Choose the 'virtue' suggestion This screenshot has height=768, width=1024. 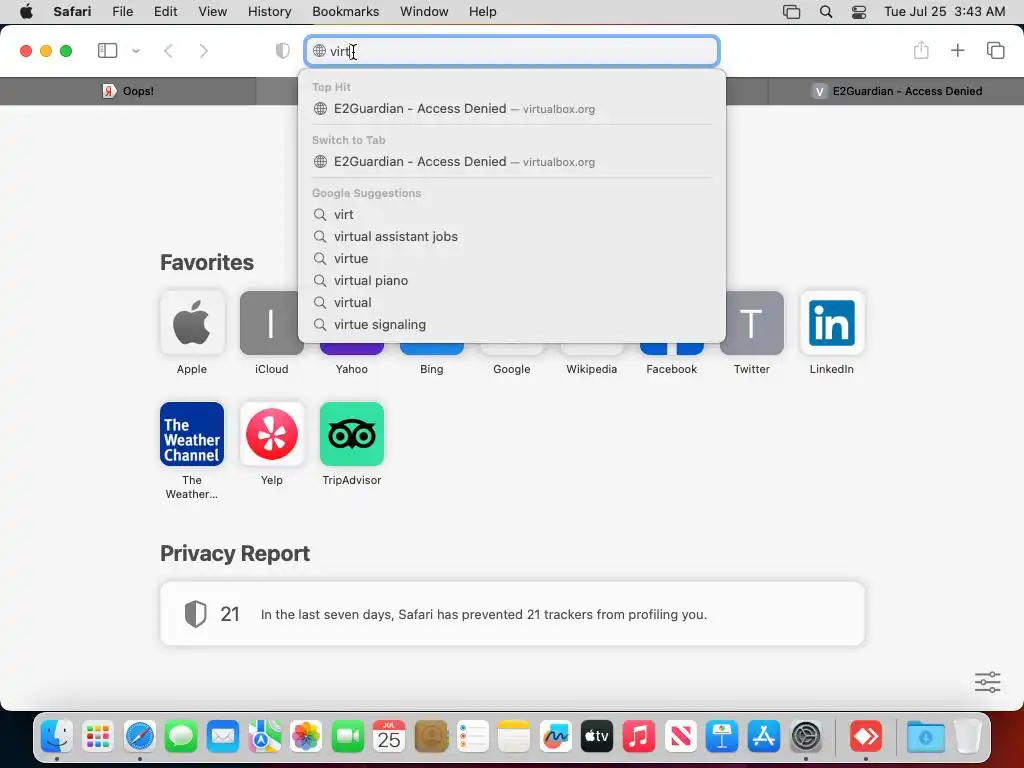pos(512,259)
